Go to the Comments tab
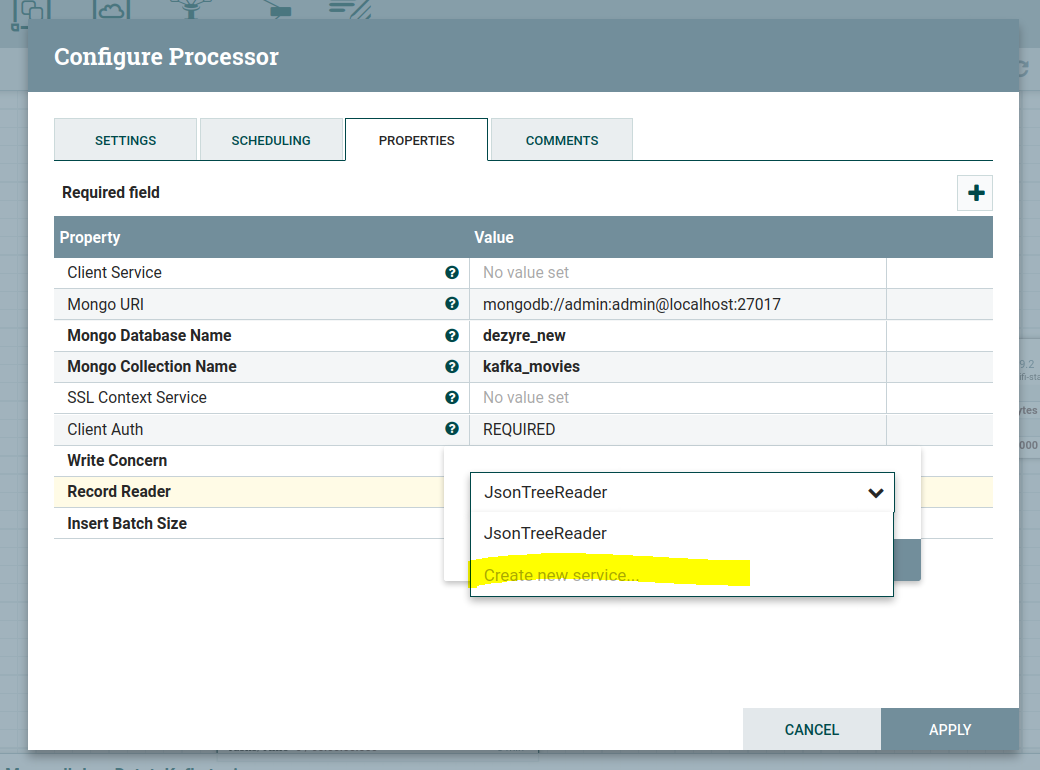 point(562,141)
